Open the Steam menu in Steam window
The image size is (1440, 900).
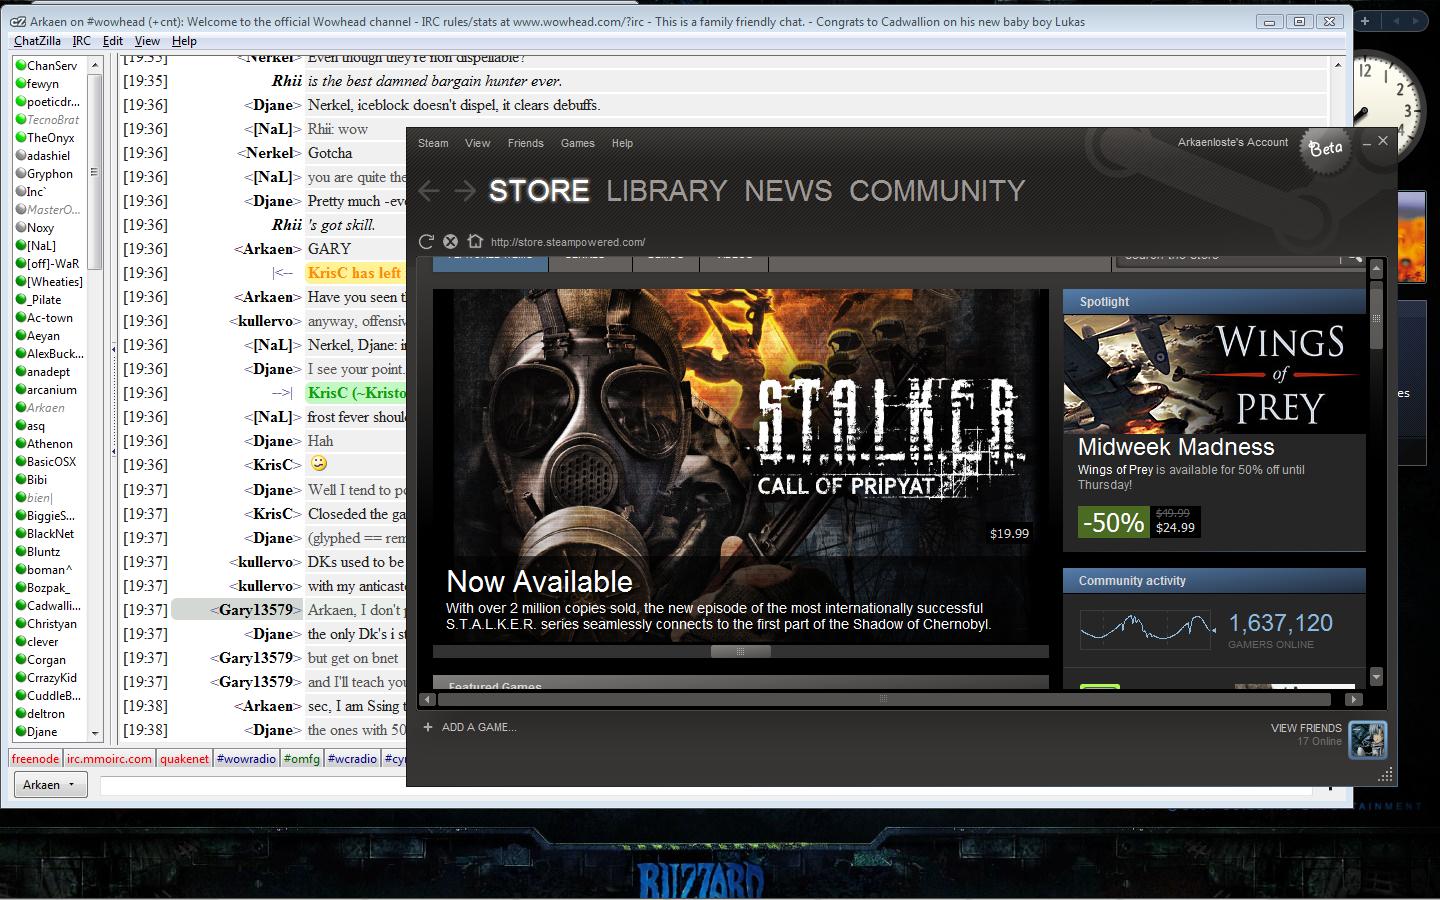tap(433, 143)
